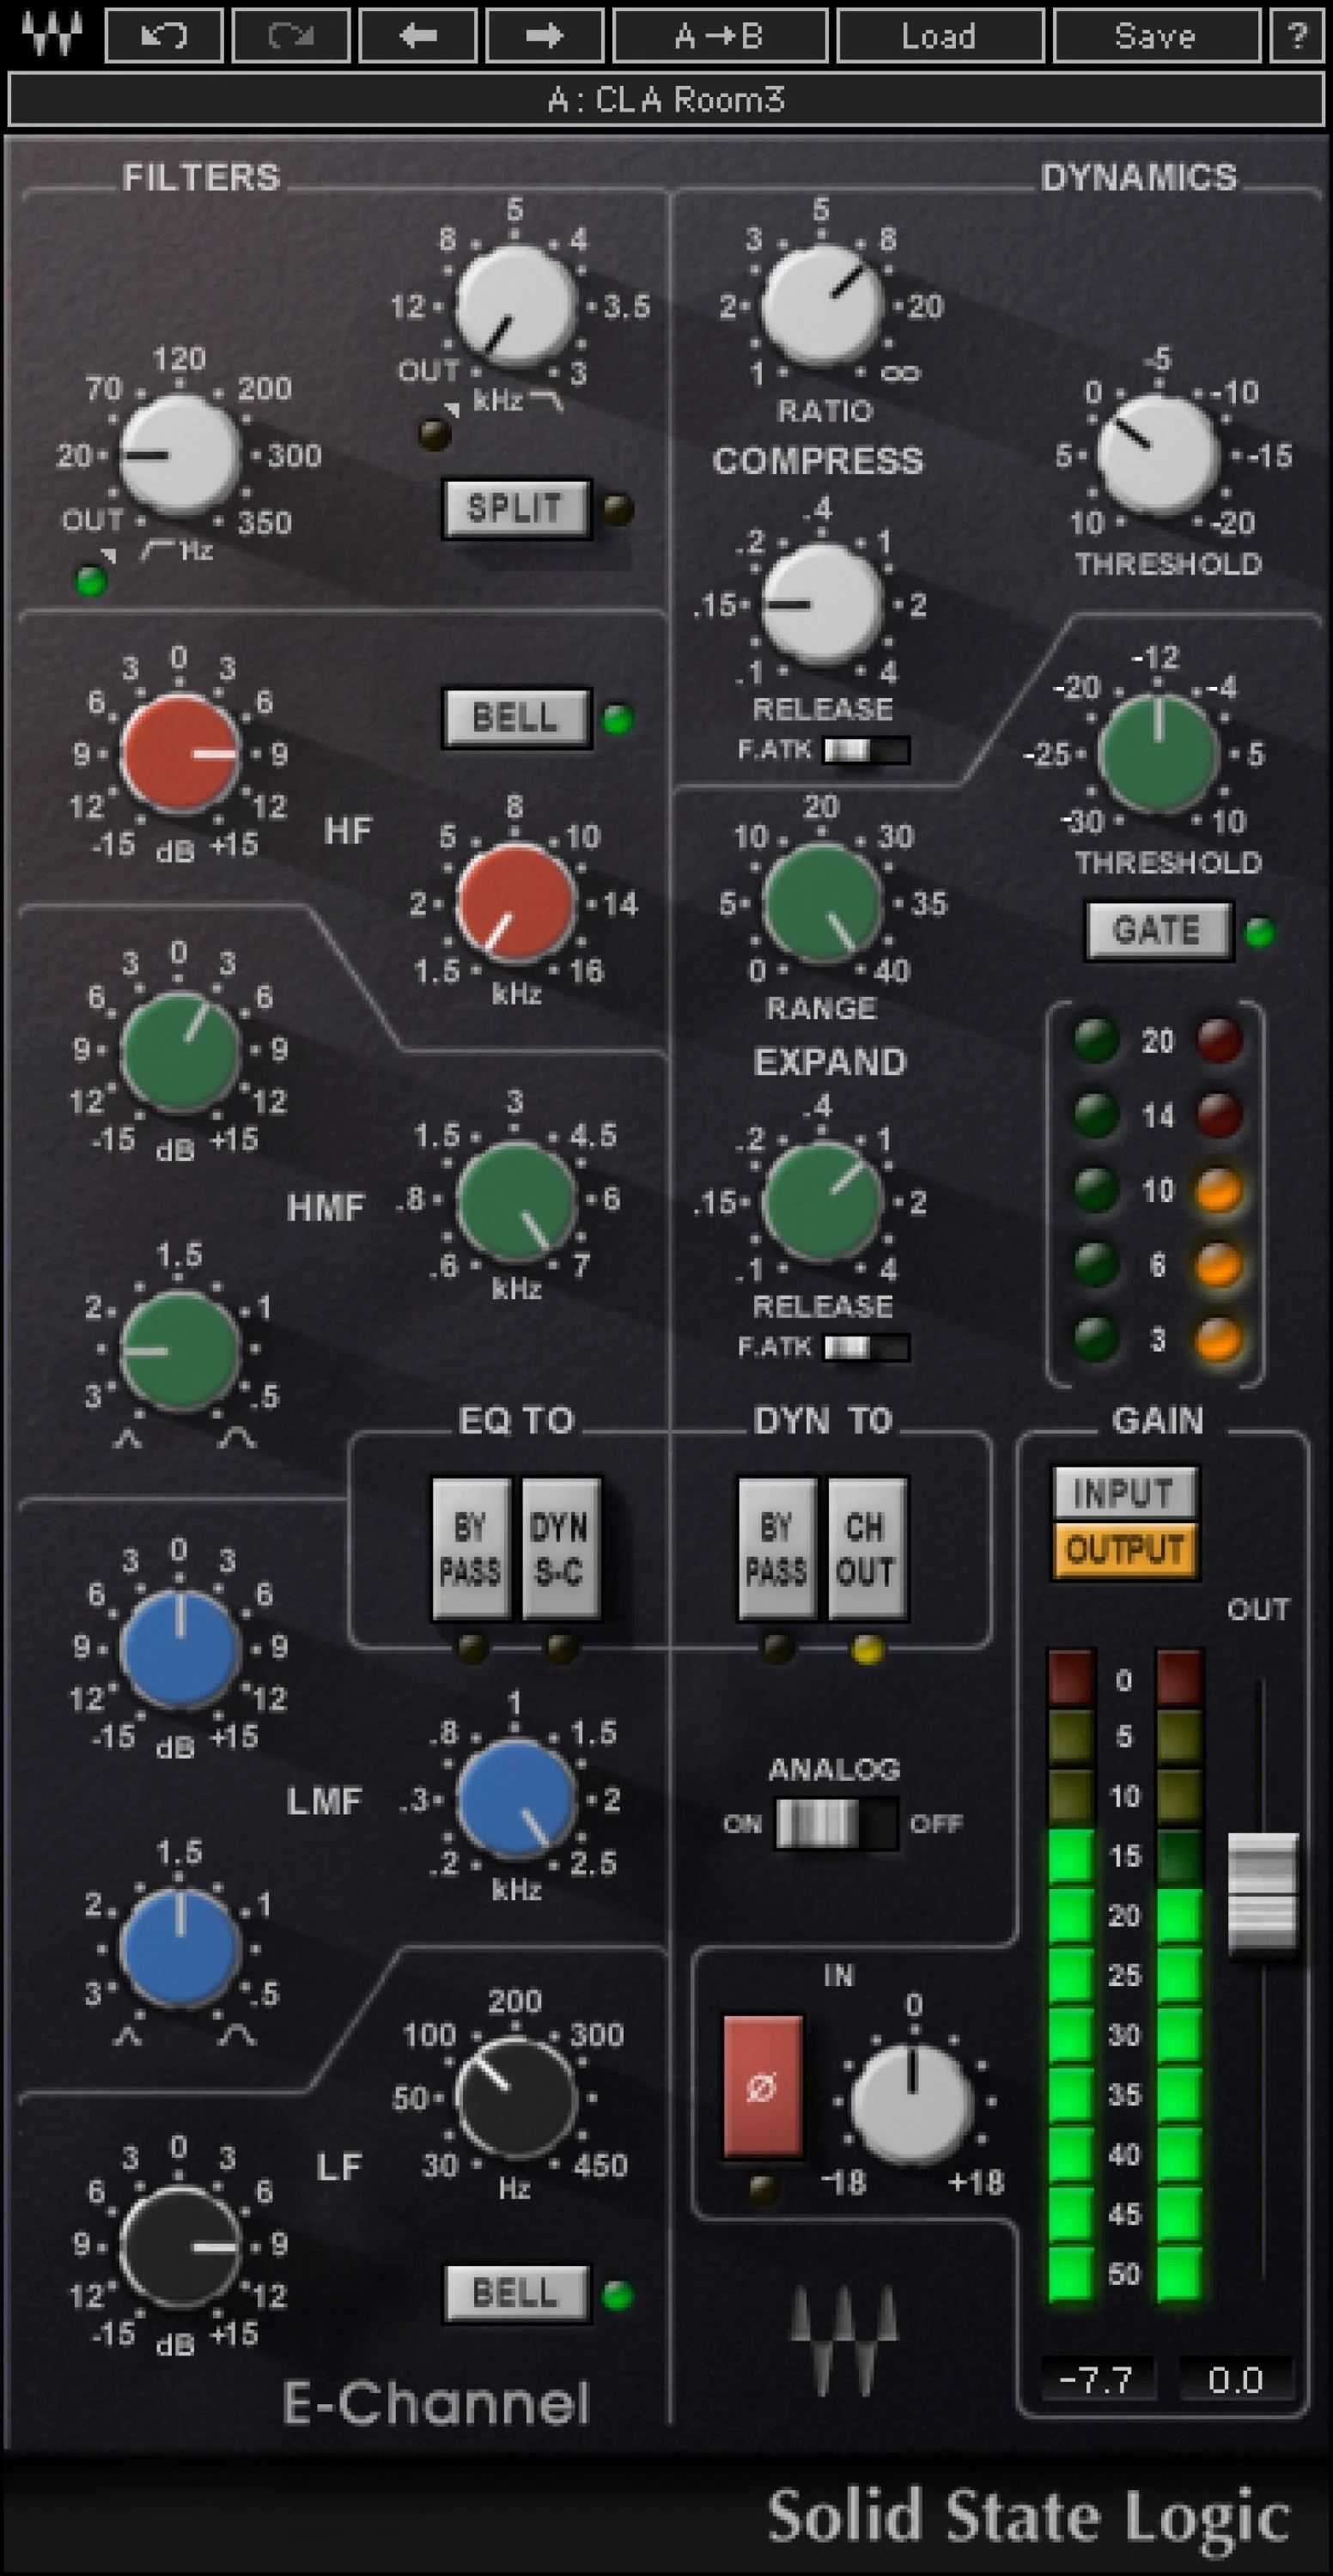Select INPUT metering button
The width and height of the screenshot is (1333, 2576).
click(1125, 1493)
